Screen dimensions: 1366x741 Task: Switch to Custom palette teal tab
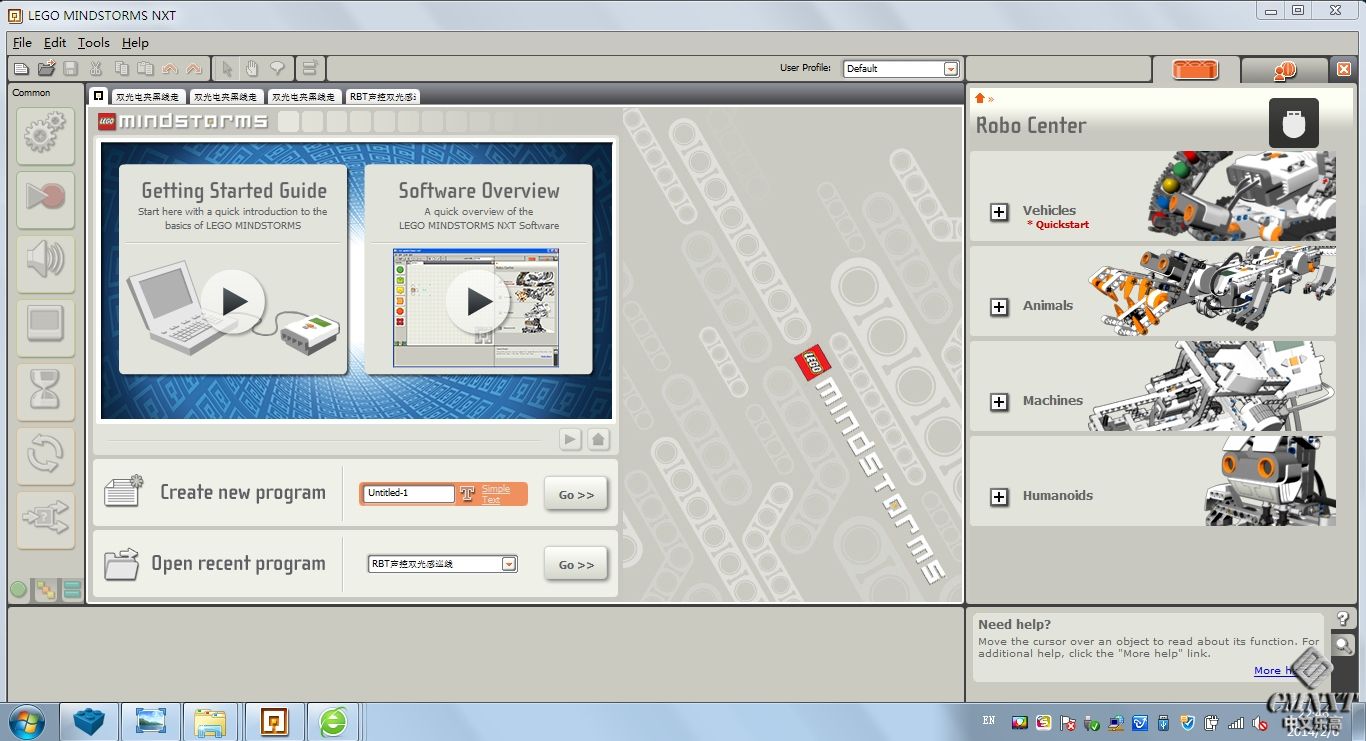72,590
